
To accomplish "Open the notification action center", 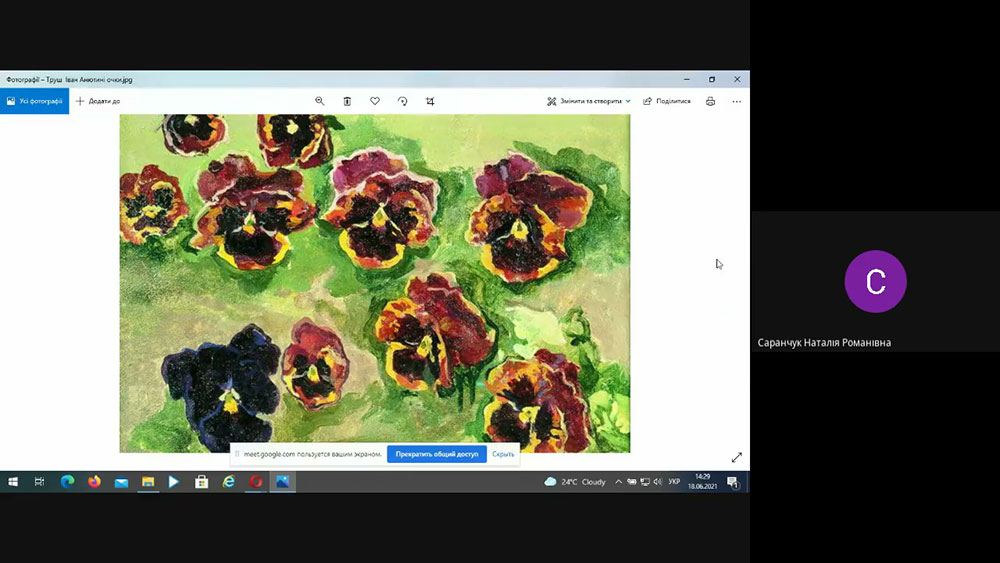I will 733,481.
